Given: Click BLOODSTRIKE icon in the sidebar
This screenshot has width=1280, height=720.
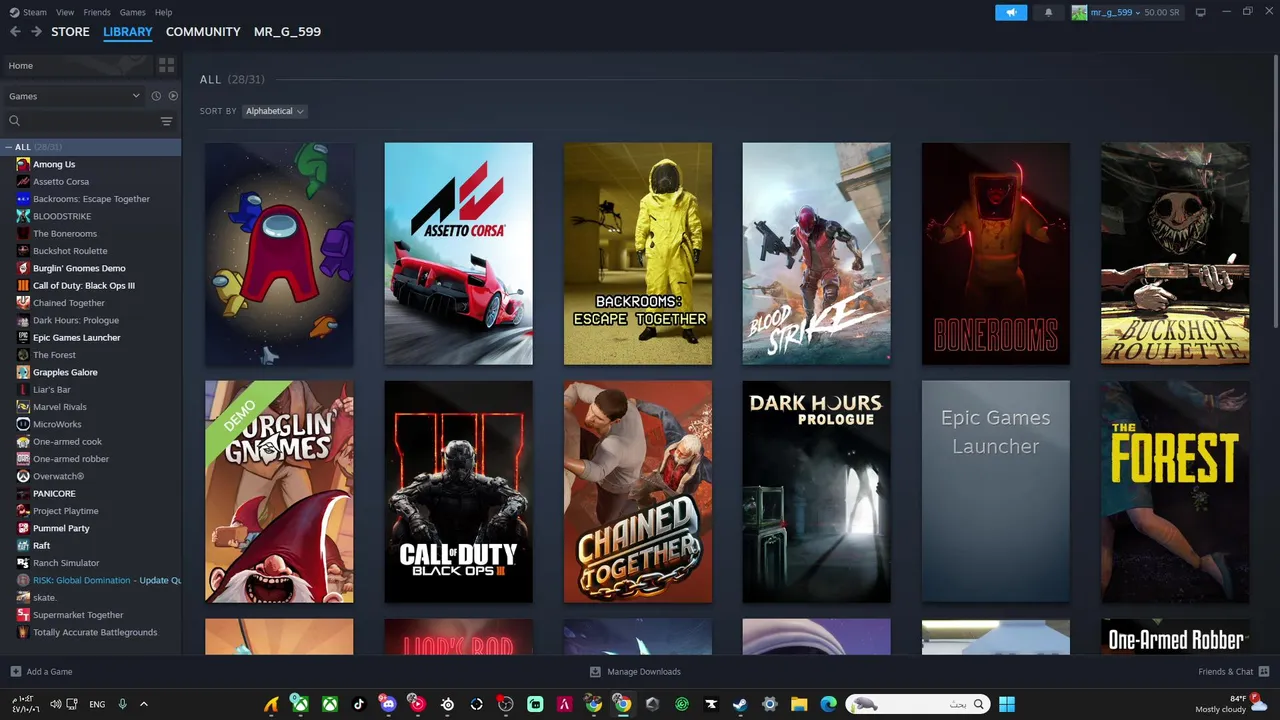Looking at the screenshot, I should (23, 216).
